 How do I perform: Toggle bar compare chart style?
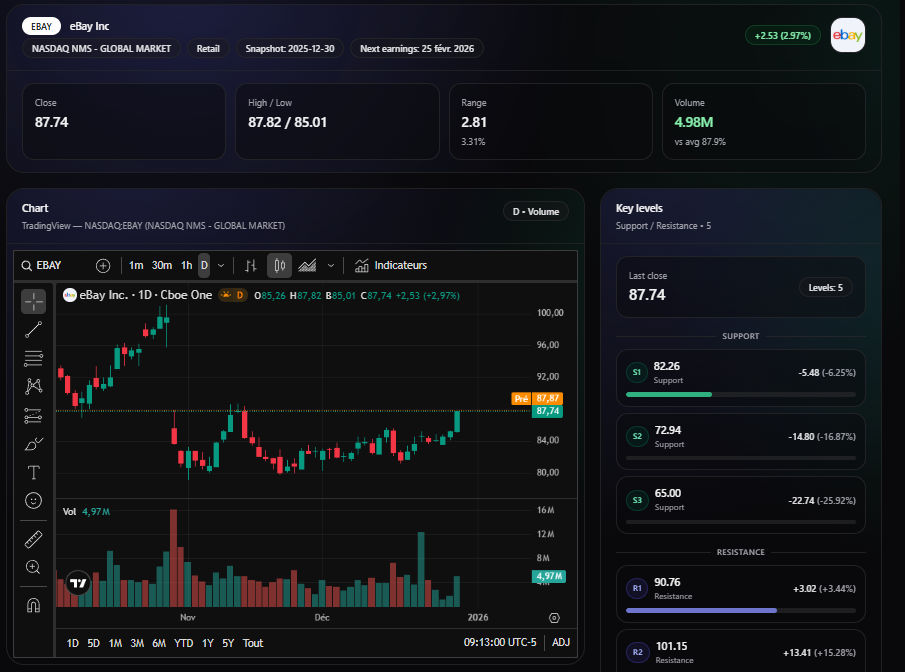coord(251,265)
